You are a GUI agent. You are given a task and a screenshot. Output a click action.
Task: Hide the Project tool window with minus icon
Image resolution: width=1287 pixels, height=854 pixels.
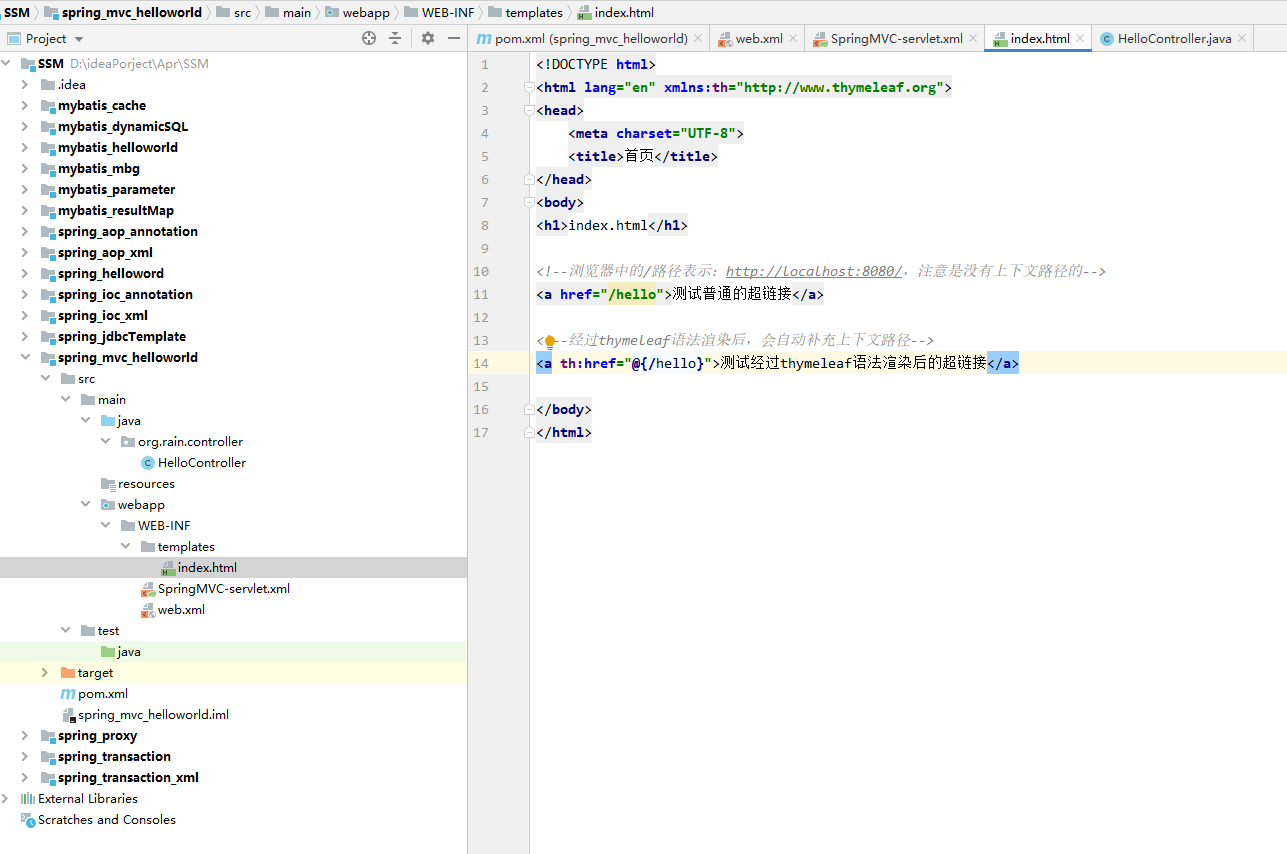coord(454,38)
